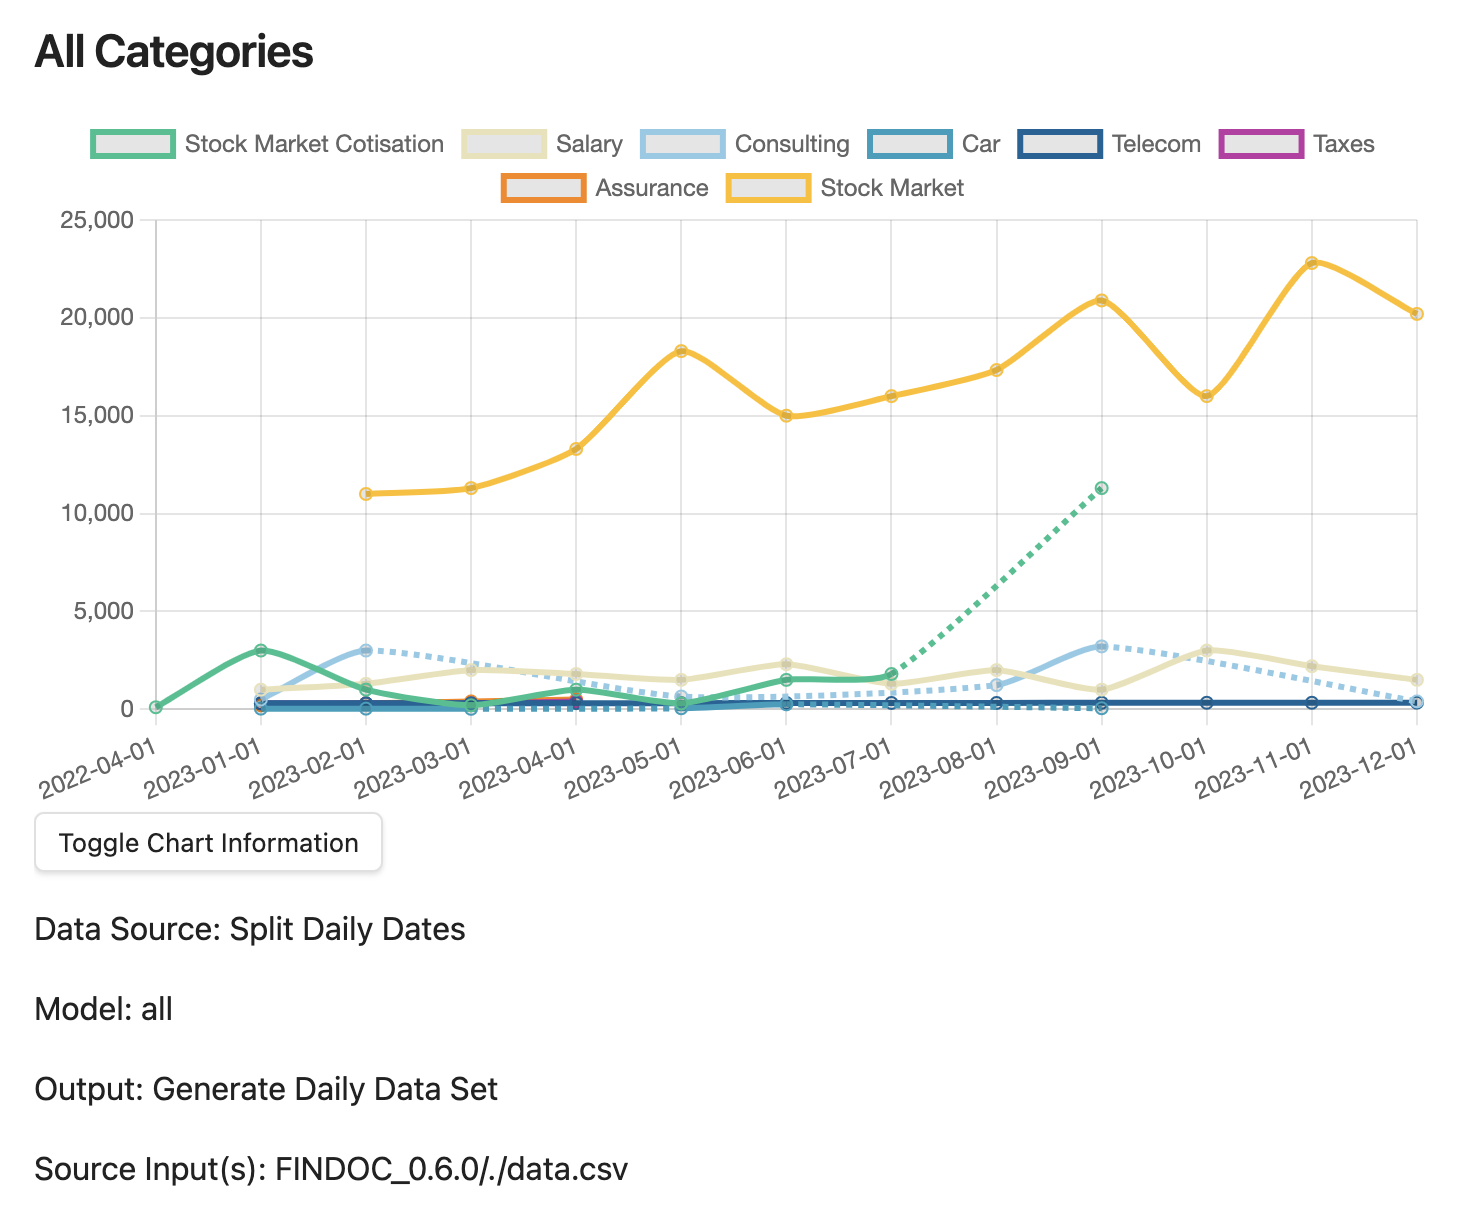1466x1216 pixels.
Task: Click the Consulting point at 2023-02-01
Action: (x=366, y=650)
